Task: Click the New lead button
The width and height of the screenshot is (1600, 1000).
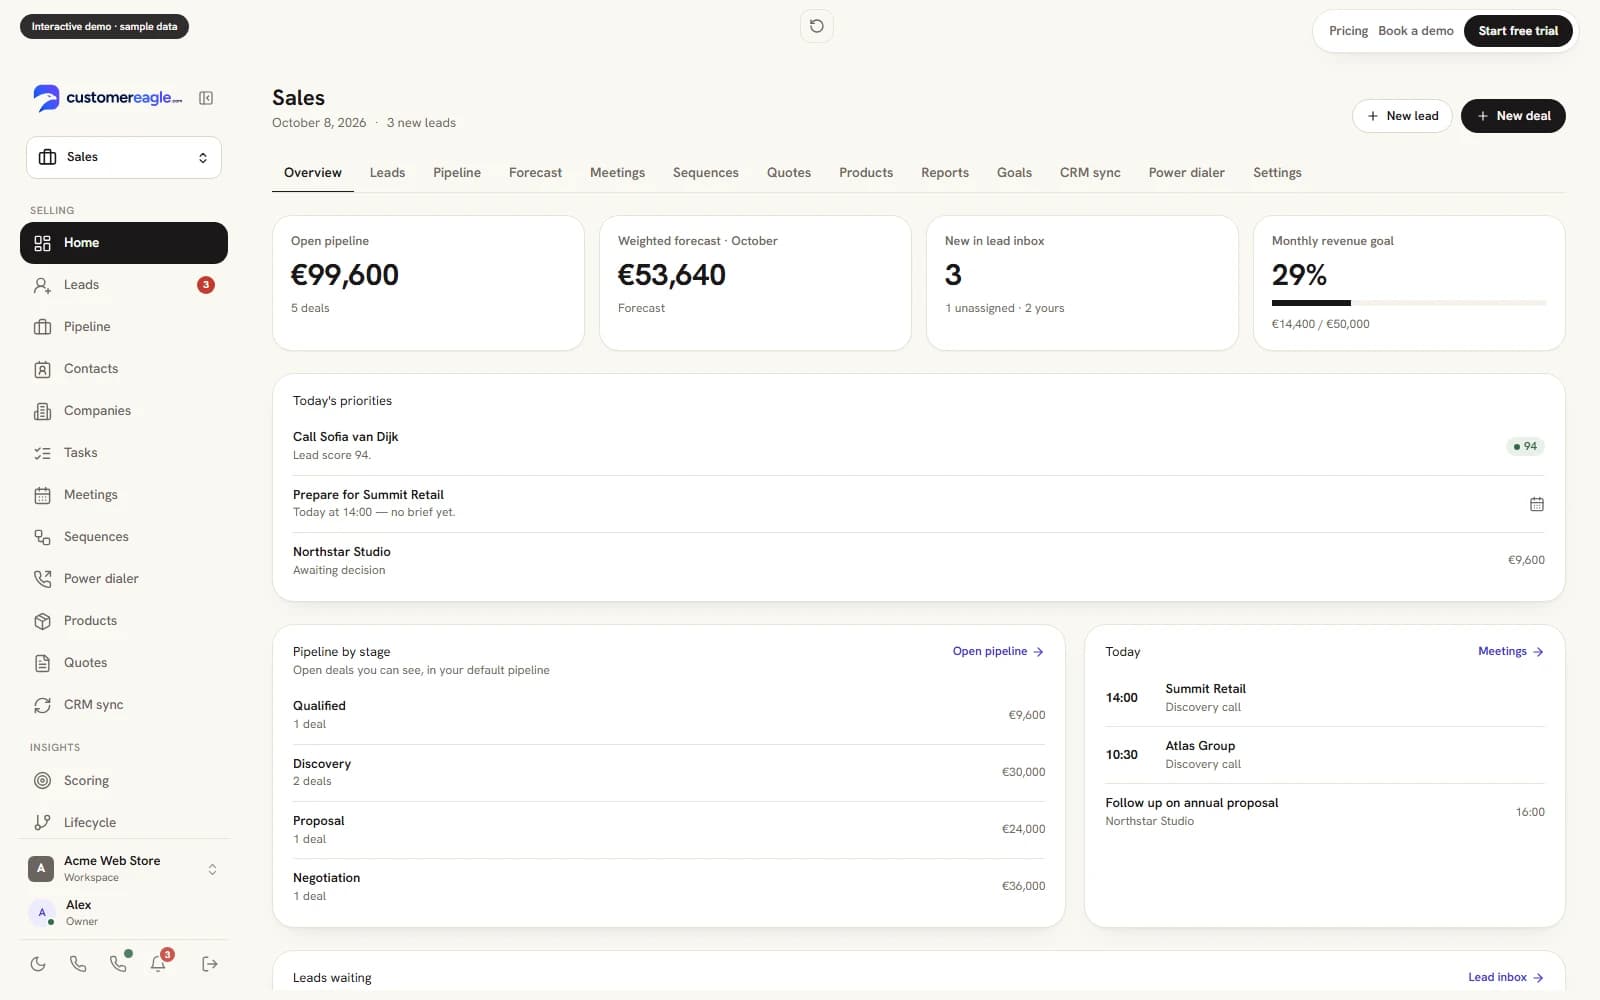Action: coord(1402,116)
